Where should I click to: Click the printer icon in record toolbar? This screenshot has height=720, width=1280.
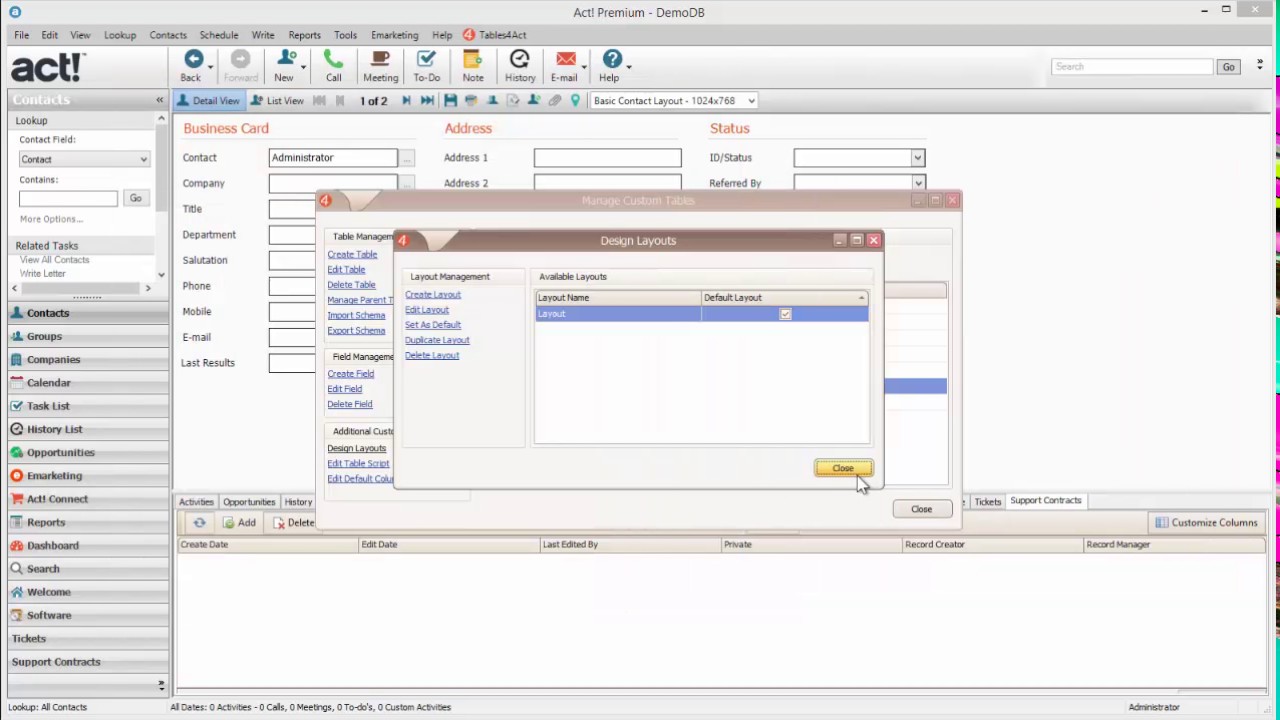[x=471, y=101]
